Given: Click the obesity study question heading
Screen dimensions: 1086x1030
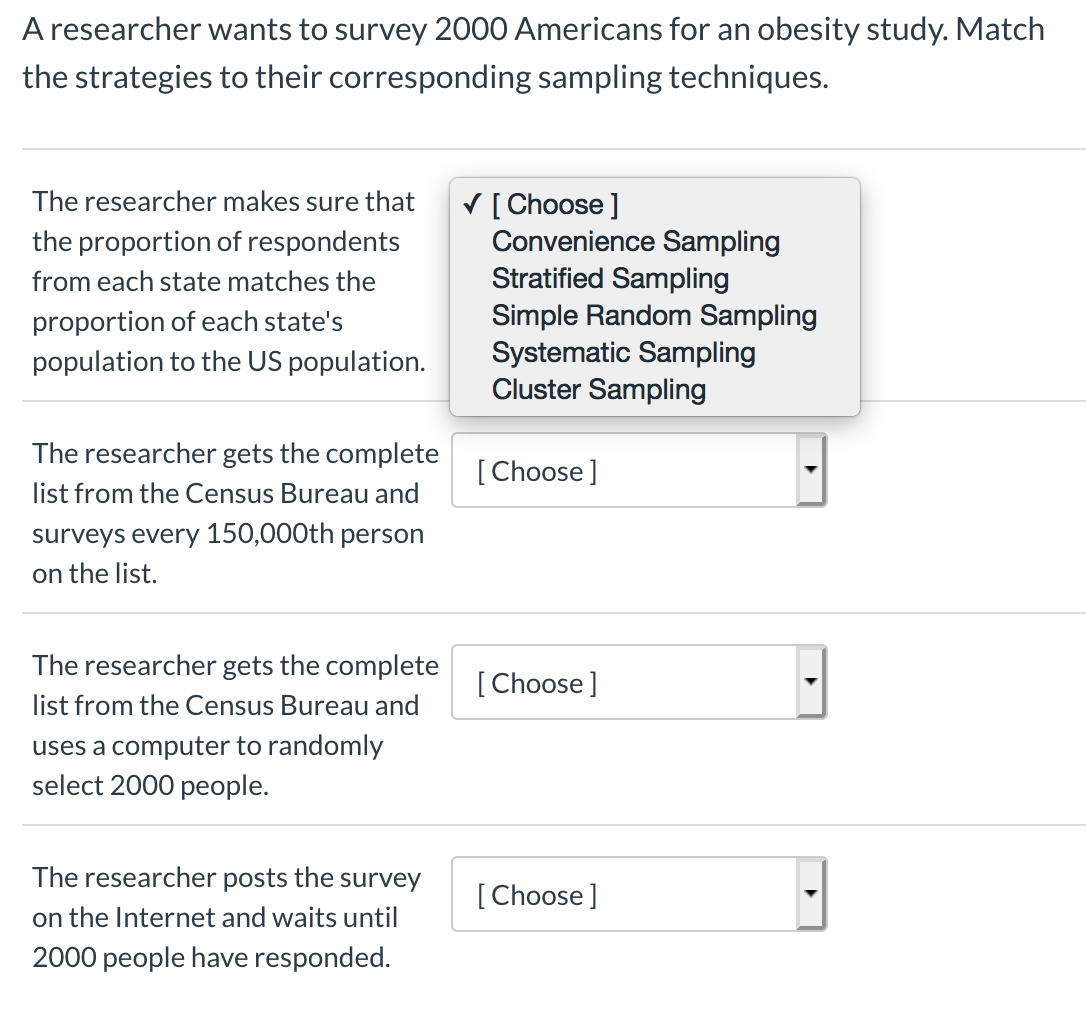Looking at the screenshot, I should click(533, 30).
